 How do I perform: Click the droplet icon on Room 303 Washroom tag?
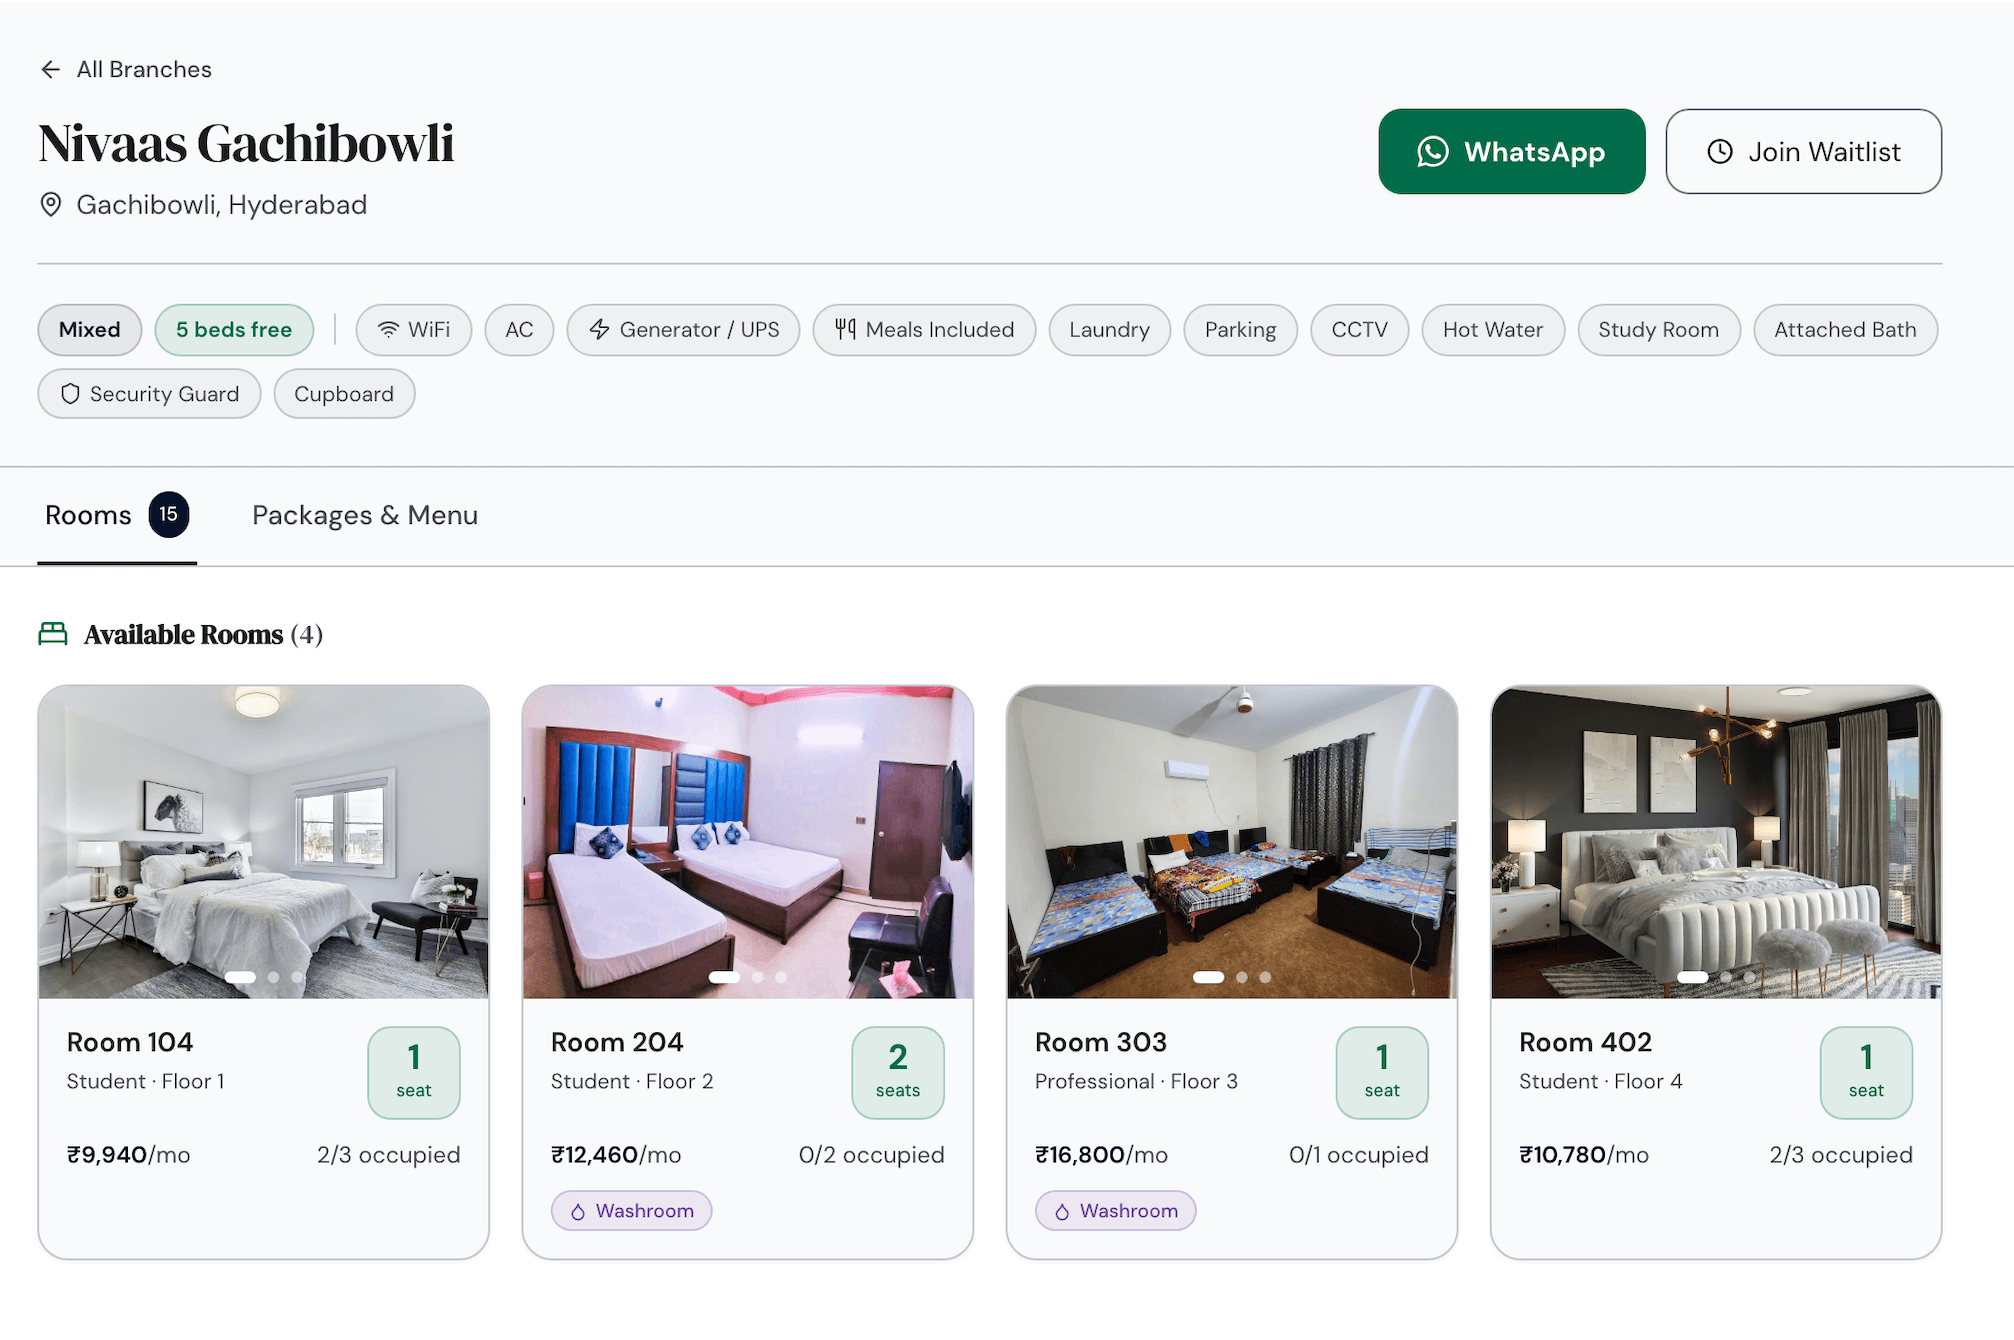pos(1062,1212)
